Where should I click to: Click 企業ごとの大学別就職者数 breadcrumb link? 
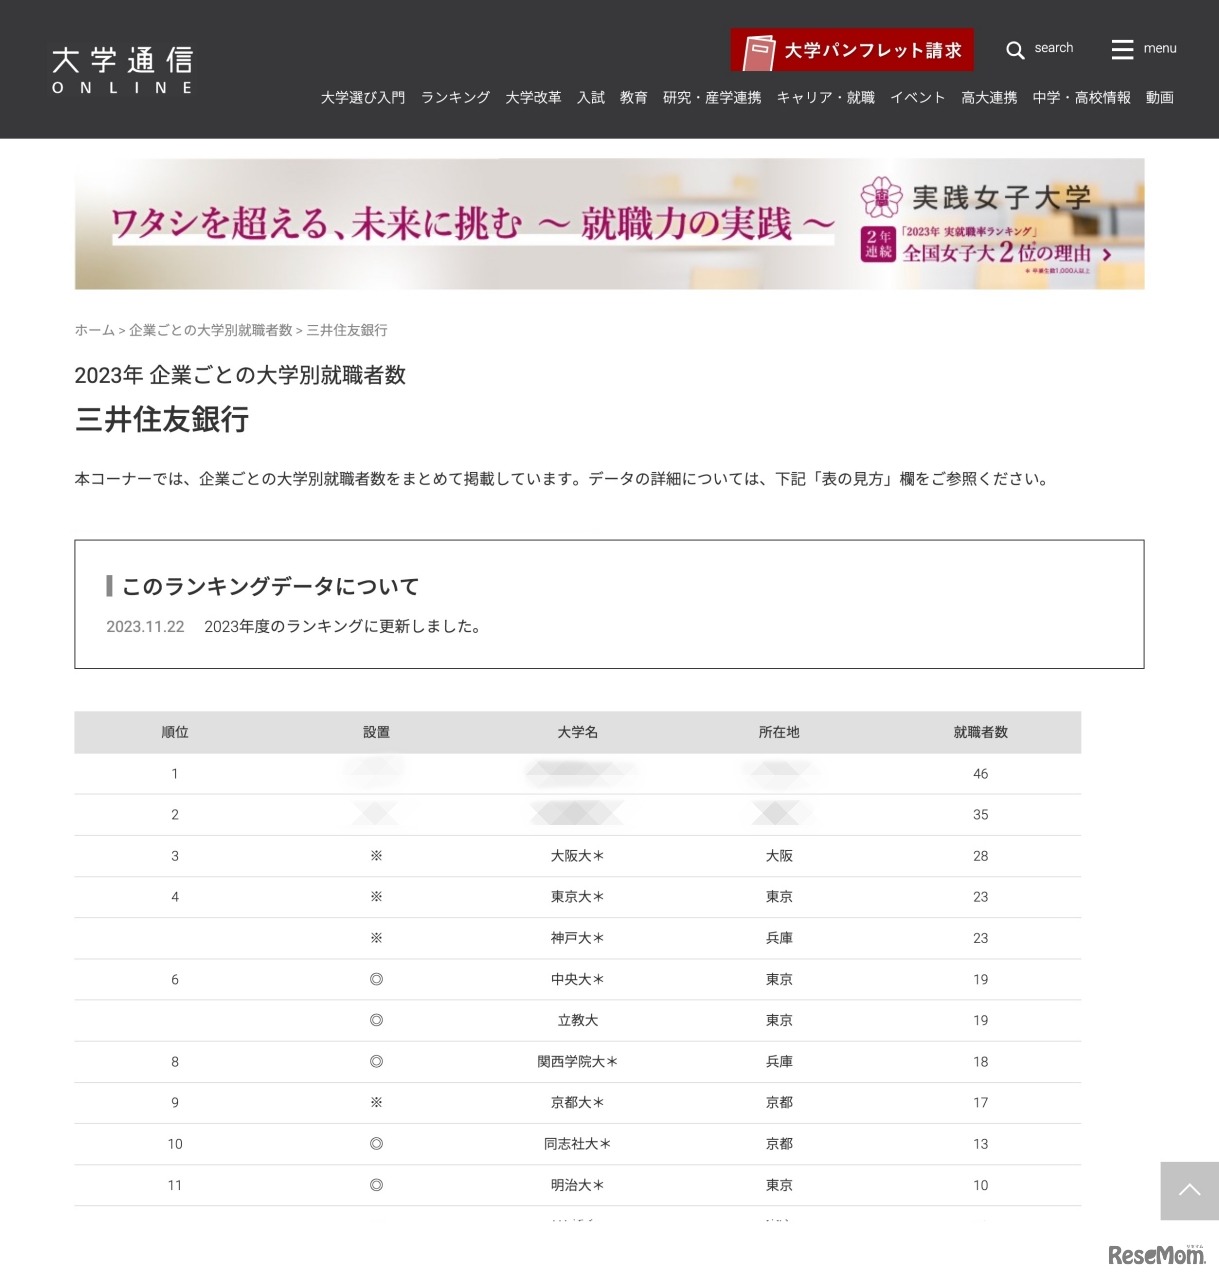coord(211,330)
